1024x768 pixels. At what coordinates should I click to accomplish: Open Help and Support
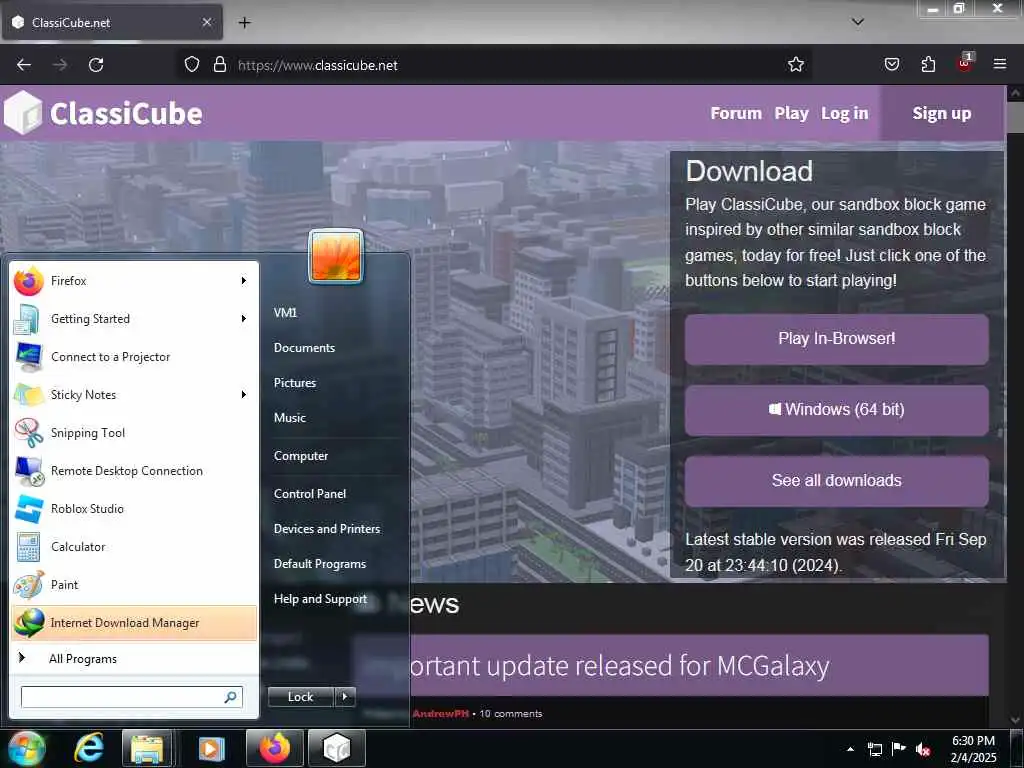click(321, 599)
